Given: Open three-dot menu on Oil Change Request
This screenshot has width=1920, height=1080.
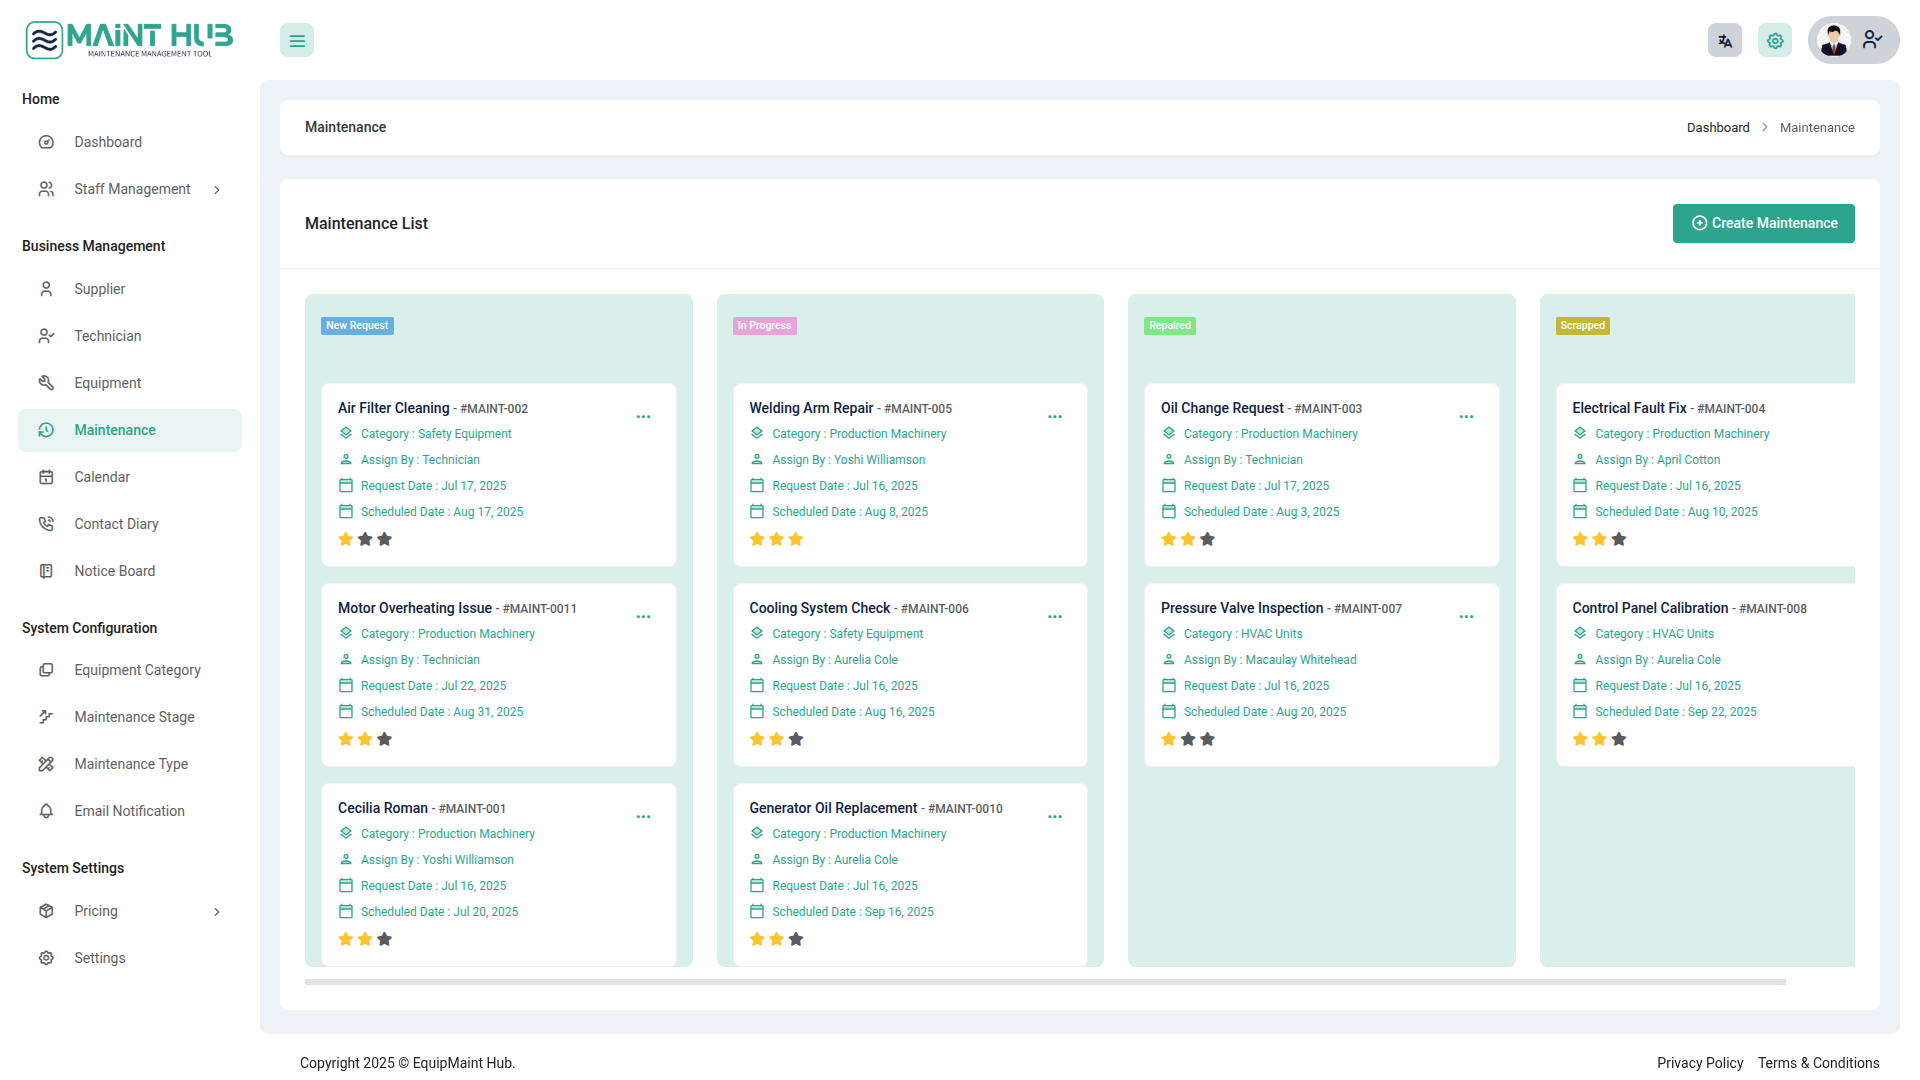Looking at the screenshot, I should pyautogui.click(x=1466, y=417).
